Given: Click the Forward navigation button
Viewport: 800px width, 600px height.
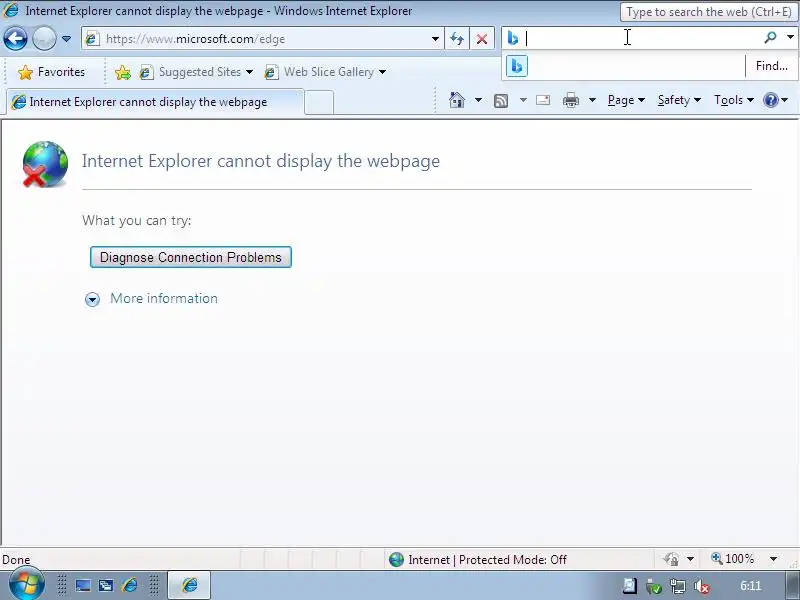Looking at the screenshot, I should click(x=44, y=38).
